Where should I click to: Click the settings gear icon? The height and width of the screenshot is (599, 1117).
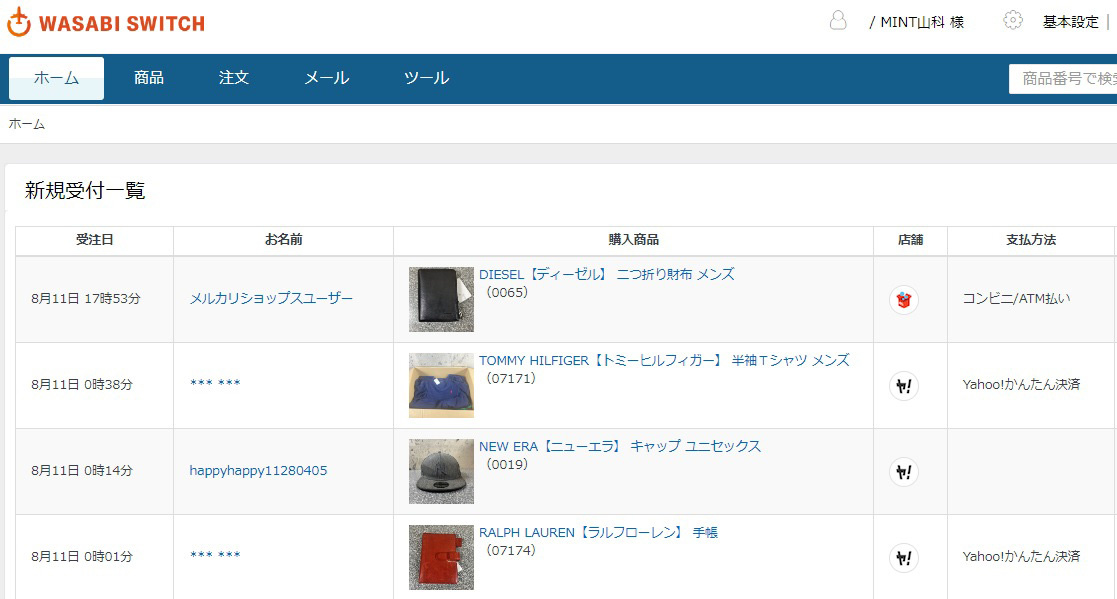(x=1012, y=20)
